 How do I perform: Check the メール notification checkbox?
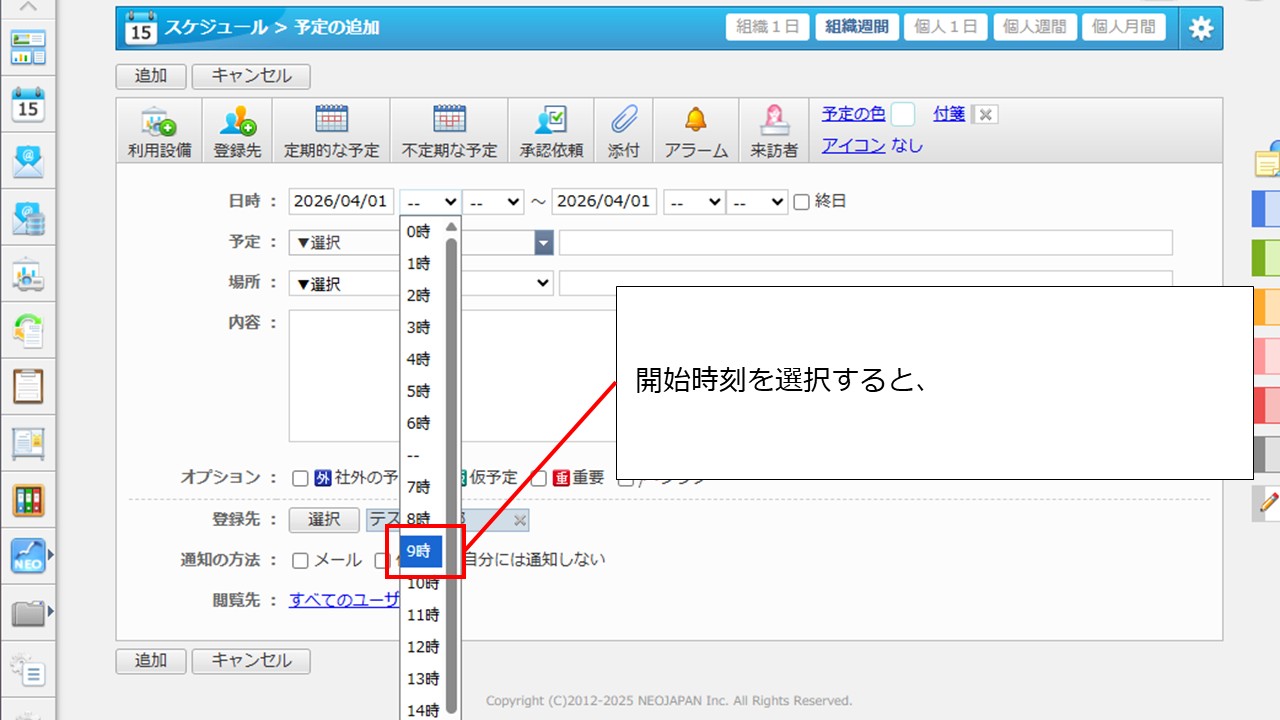(300, 561)
